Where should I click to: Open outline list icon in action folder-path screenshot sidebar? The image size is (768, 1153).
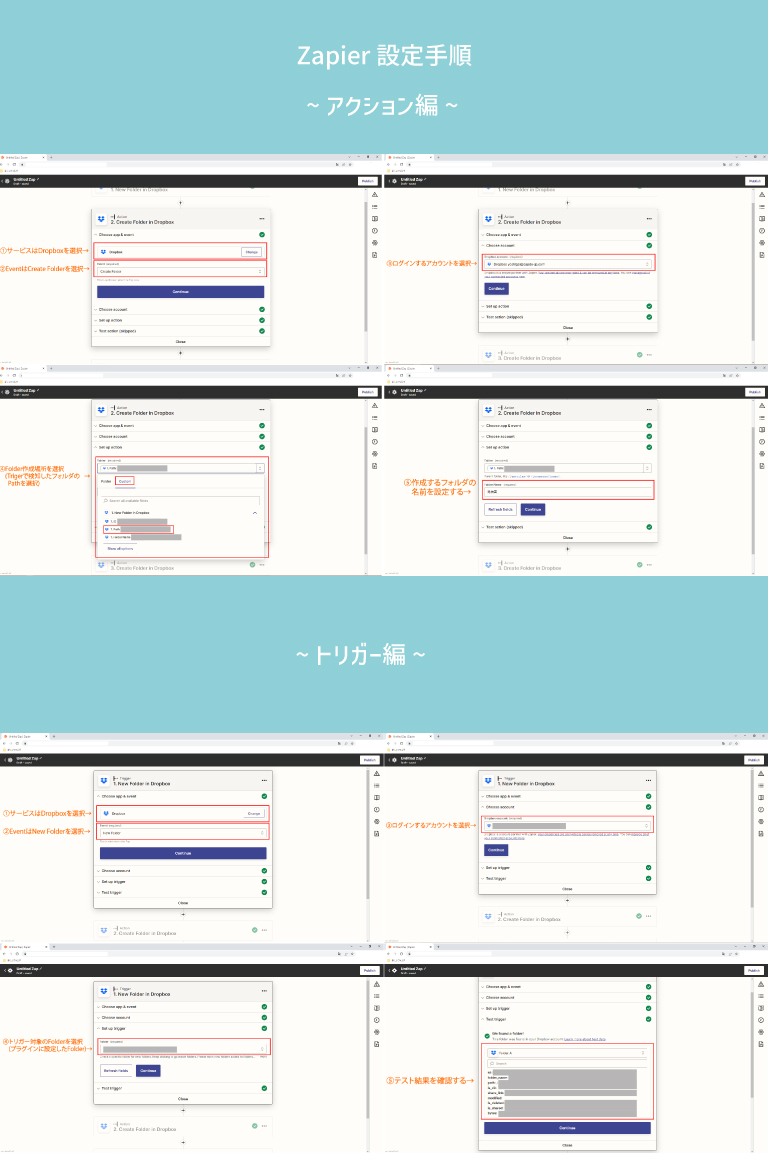pyautogui.click(x=374, y=418)
